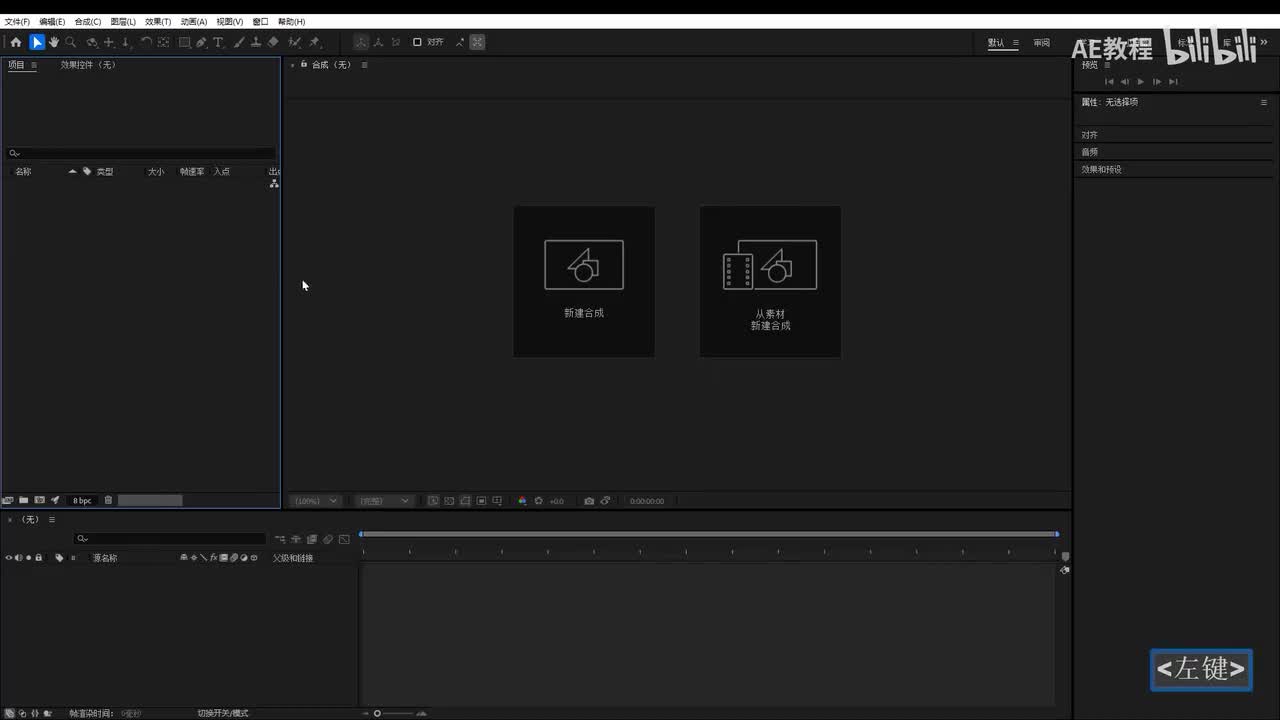Select the Puppet Pin tool
The height and width of the screenshot is (720, 1280).
click(x=314, y=42)
